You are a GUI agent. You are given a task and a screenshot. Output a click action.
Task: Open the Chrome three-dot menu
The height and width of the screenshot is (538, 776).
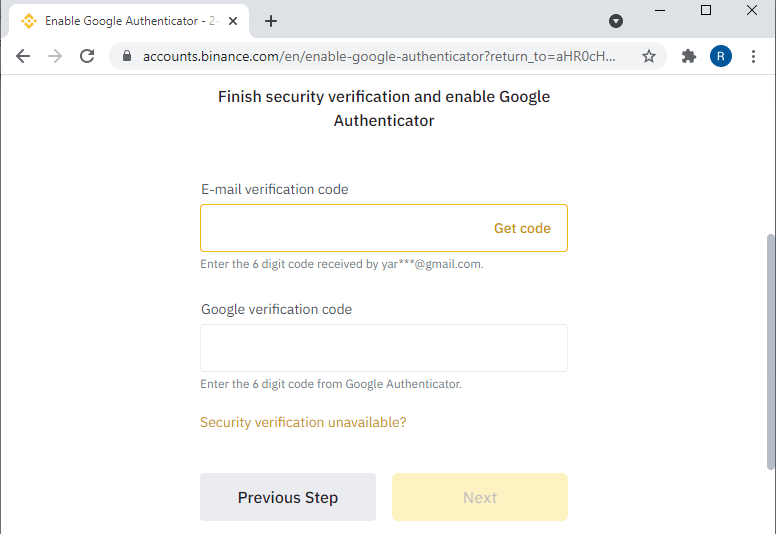[x=753, y=56]
